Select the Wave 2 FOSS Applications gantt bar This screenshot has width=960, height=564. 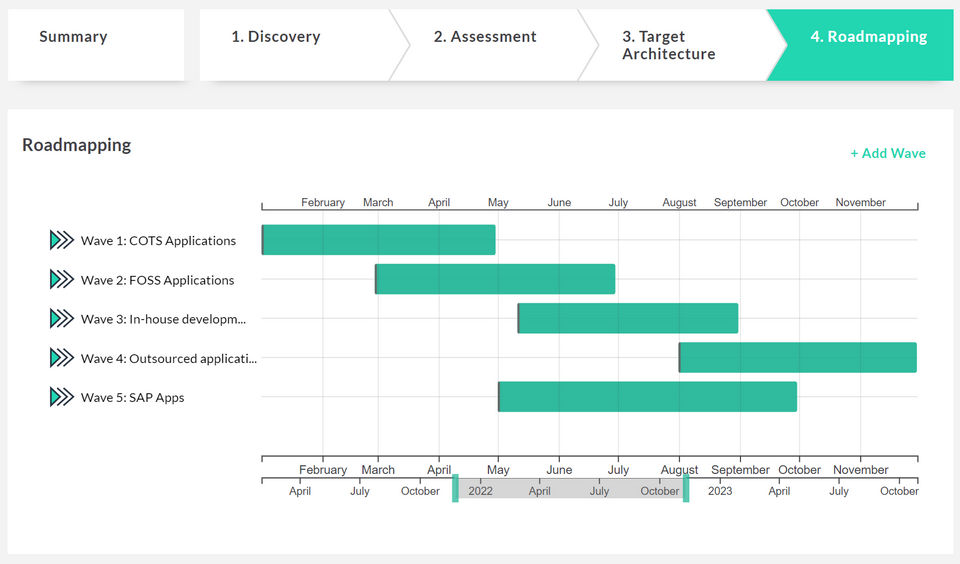click(x=495, y=279)
